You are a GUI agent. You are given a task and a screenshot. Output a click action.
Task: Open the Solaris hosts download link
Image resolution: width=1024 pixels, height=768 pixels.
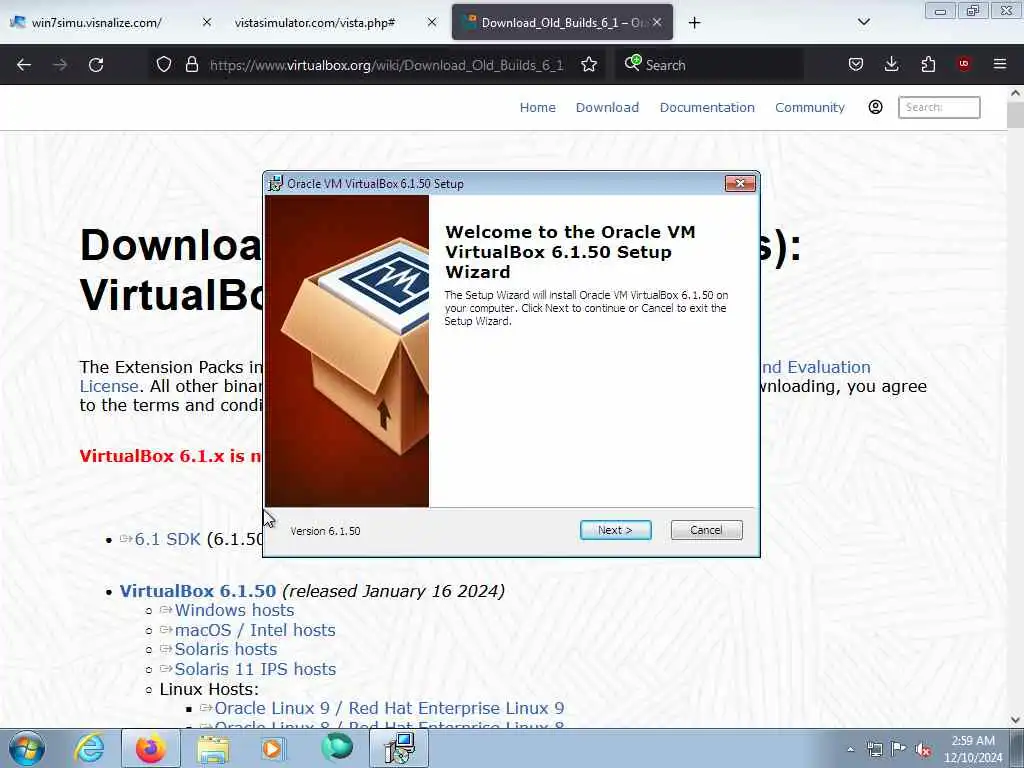(x=225, y=649)
